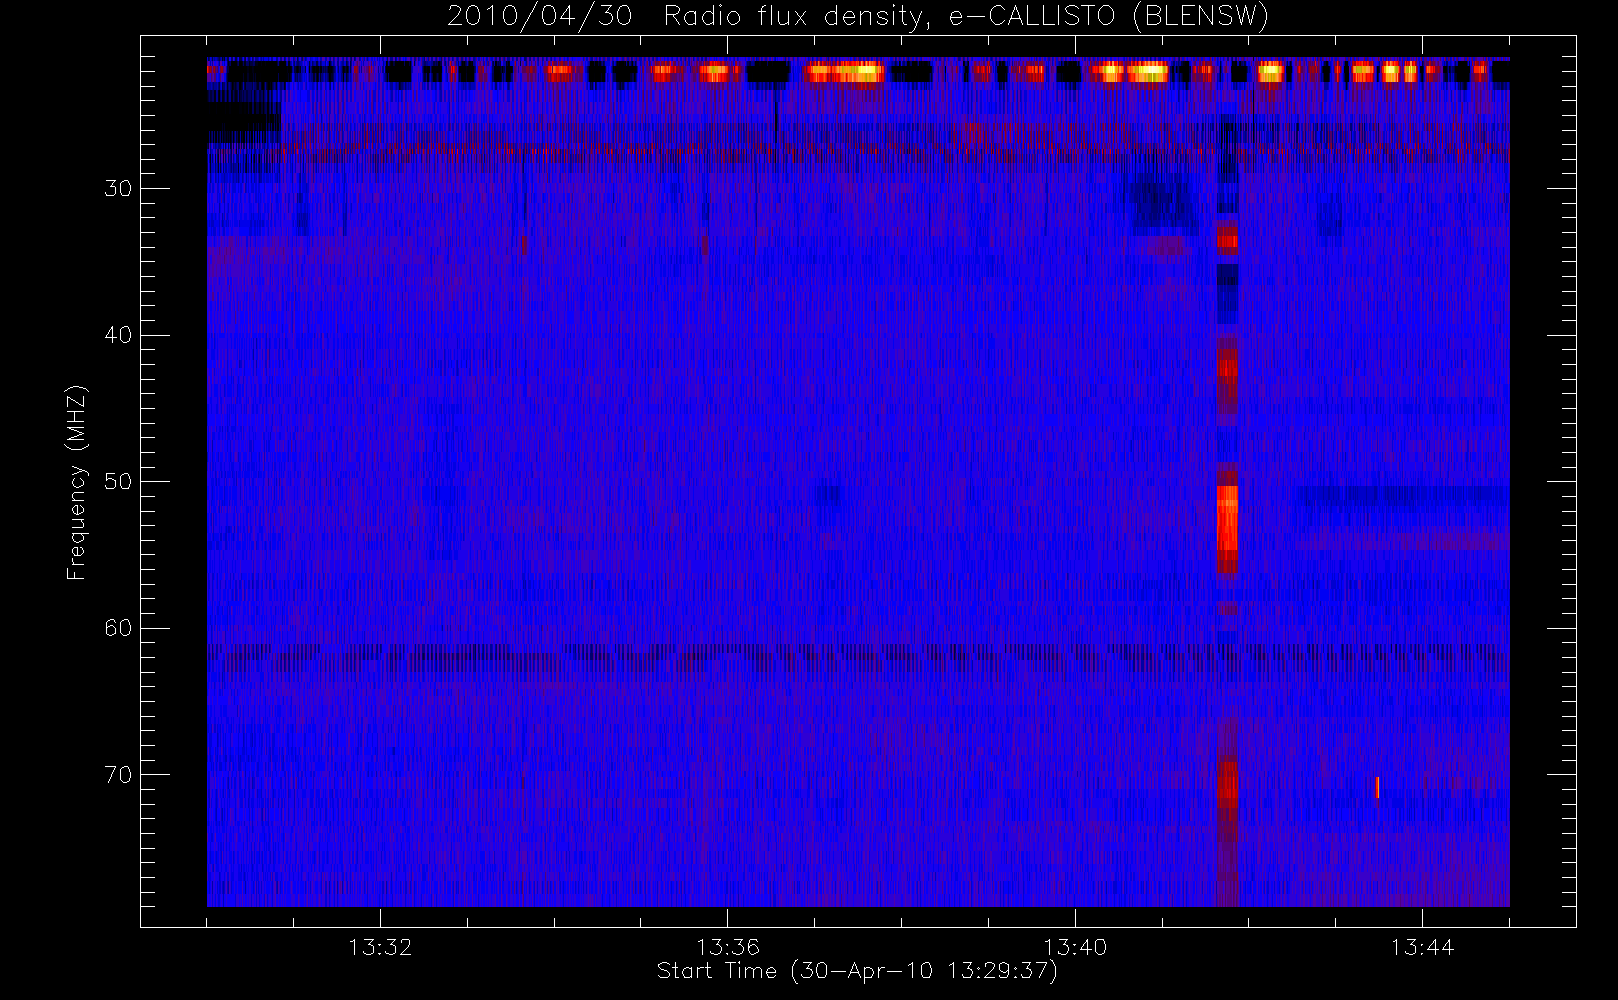Click the Start Time axis label
The image size is (1618, 1000).
click(x=857, y=971)
